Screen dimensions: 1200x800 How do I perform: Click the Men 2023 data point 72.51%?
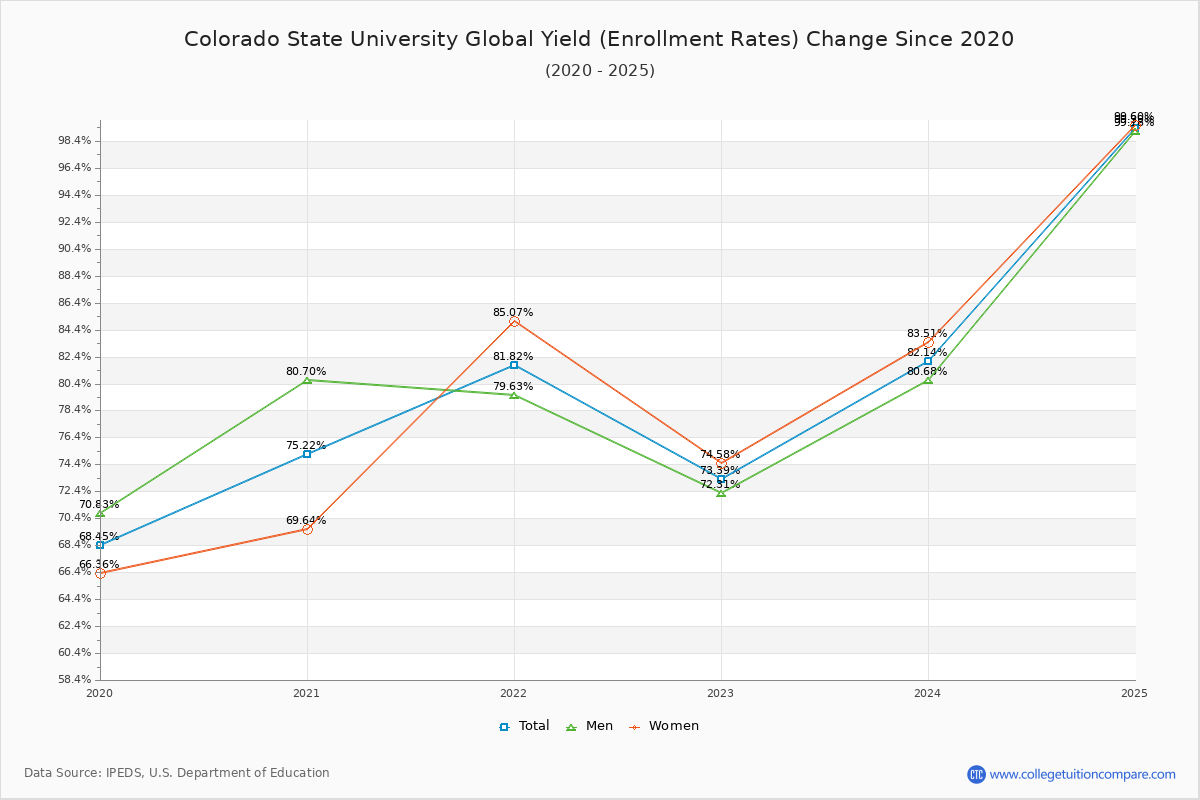721,492
